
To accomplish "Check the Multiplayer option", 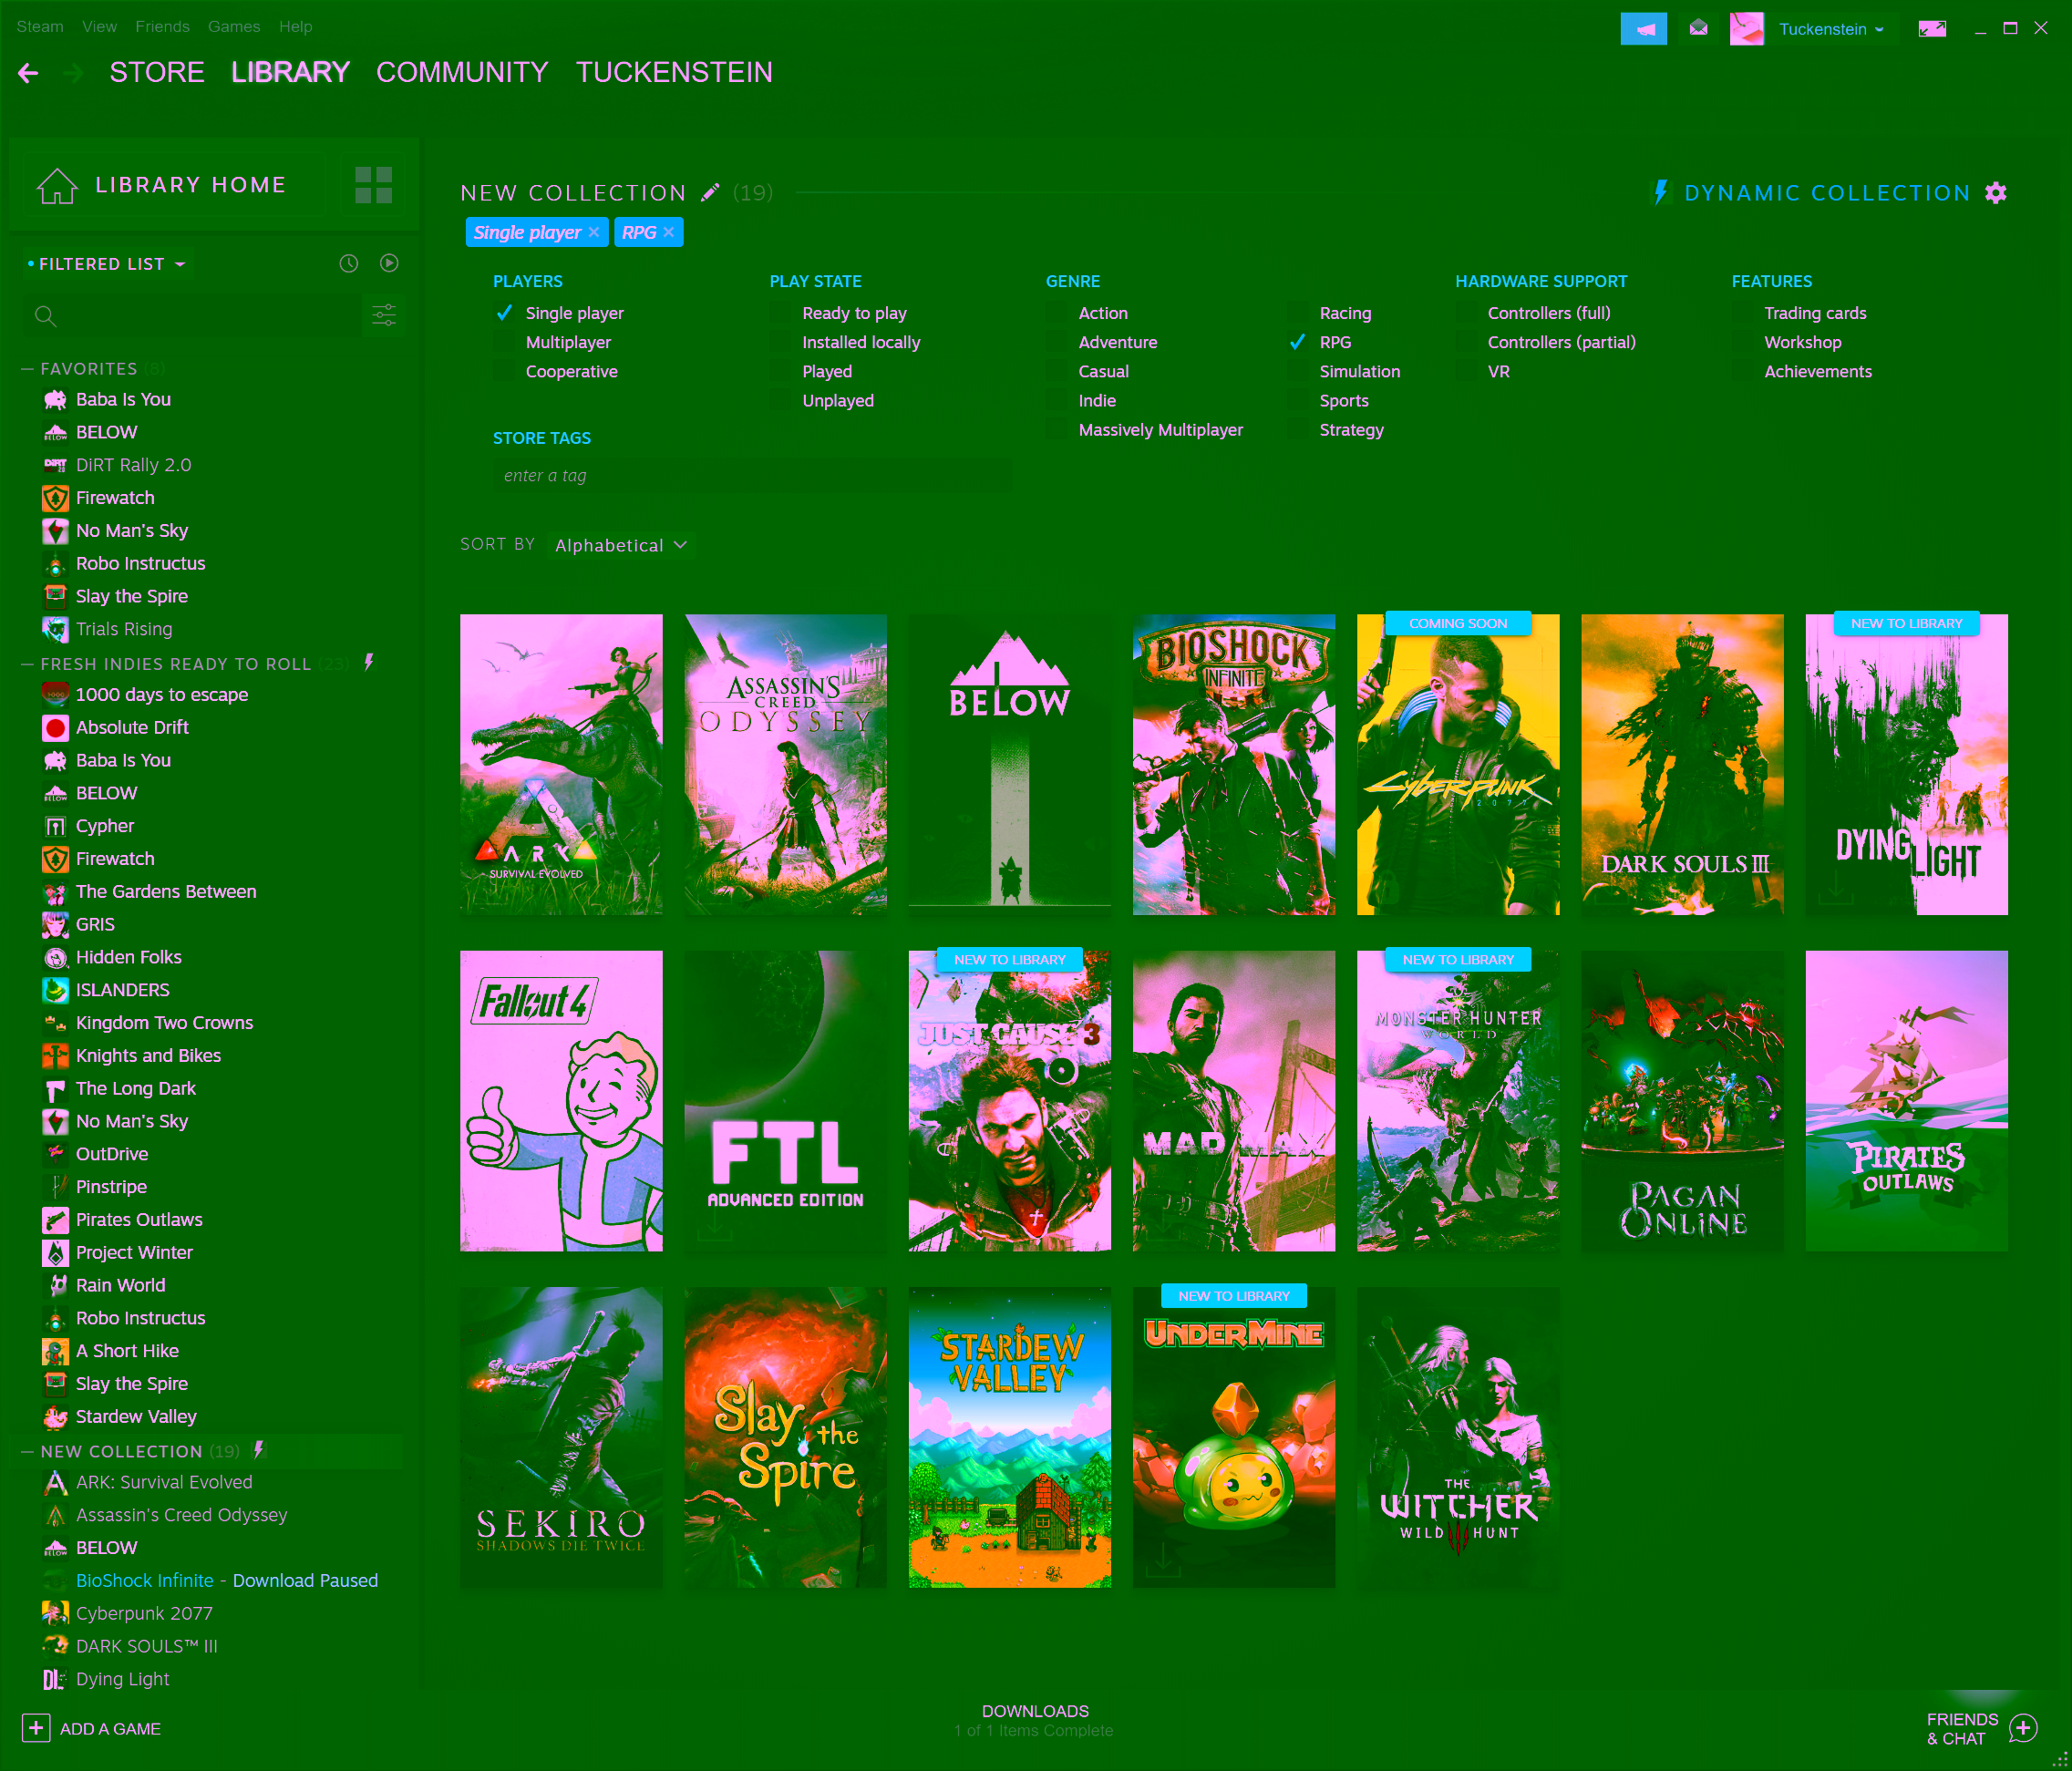I will [505, 342].
